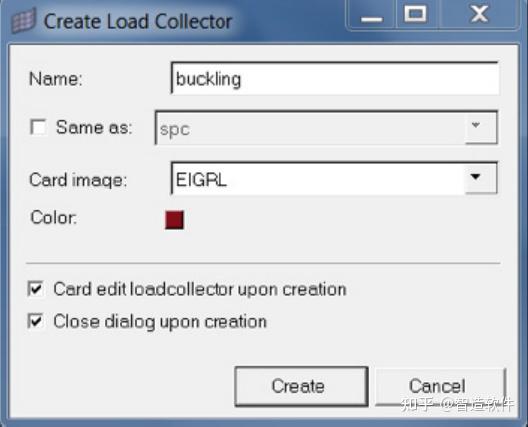Uncheck Card edit loadcollector upon creation checkbox
Screen dimensions: 528x427
pos(36,289)
